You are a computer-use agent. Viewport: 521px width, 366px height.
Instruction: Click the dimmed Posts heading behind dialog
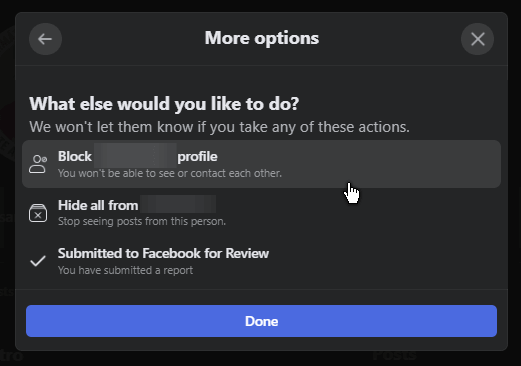pyautogui.click(x=394, y=355)
